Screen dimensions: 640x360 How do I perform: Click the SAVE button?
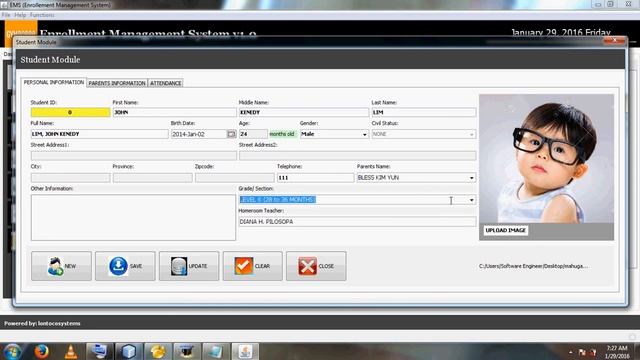pos(125,266)
